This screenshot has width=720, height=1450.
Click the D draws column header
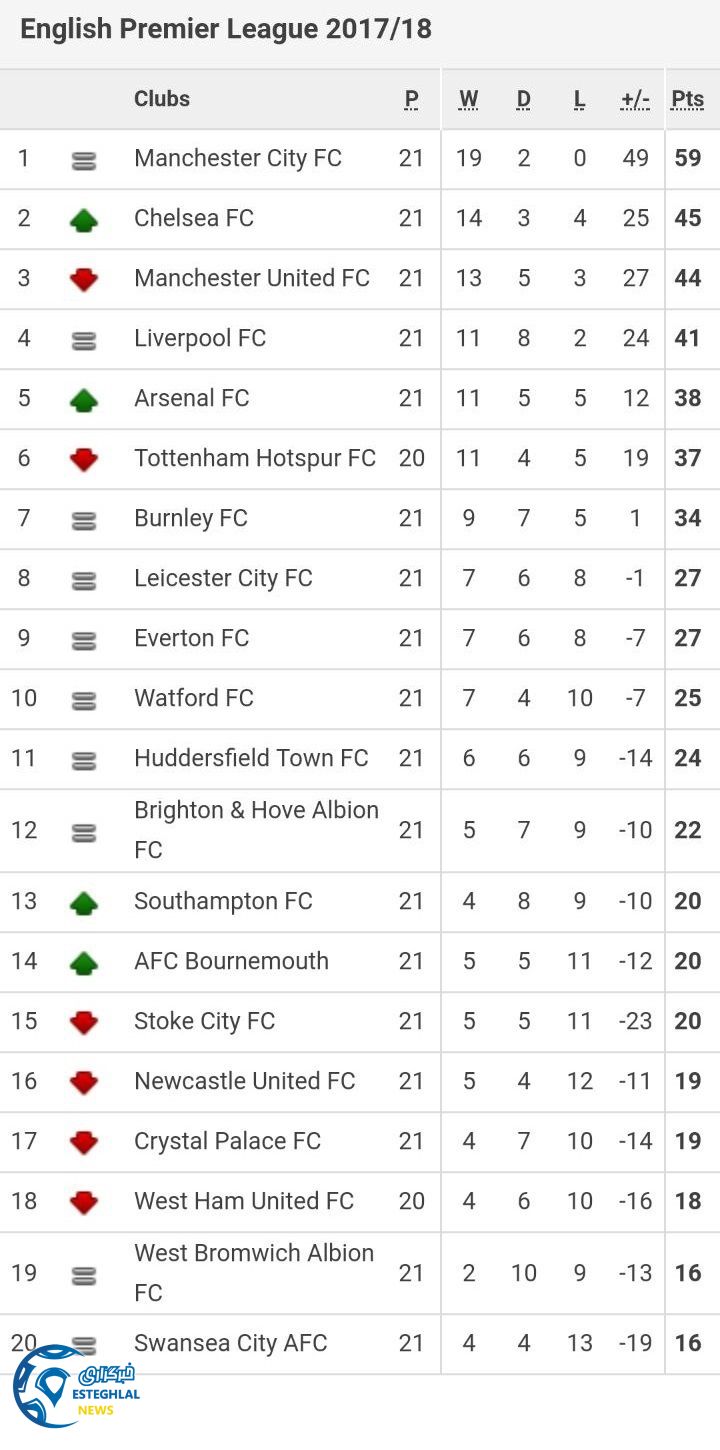click(x=523, y=99)
